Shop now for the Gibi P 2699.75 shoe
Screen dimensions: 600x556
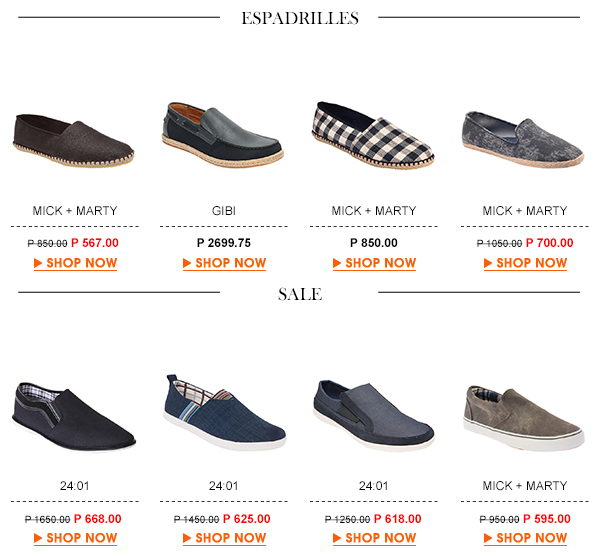tap(224, 263)
